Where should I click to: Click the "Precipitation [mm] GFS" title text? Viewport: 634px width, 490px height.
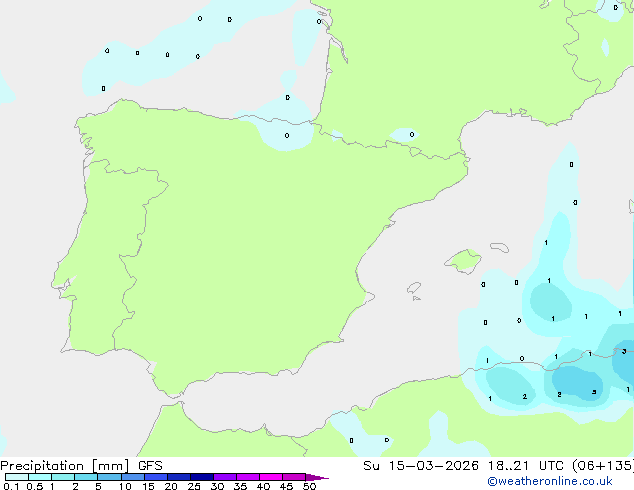(81, 466)
